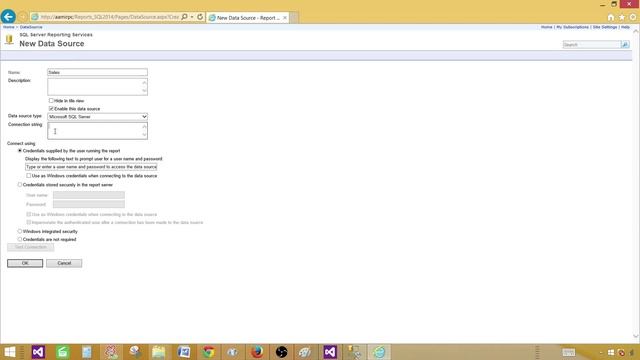Click the Reporting Services data source logo icon
The width and height of the screenshot is (640, 360).
point(9,40)
